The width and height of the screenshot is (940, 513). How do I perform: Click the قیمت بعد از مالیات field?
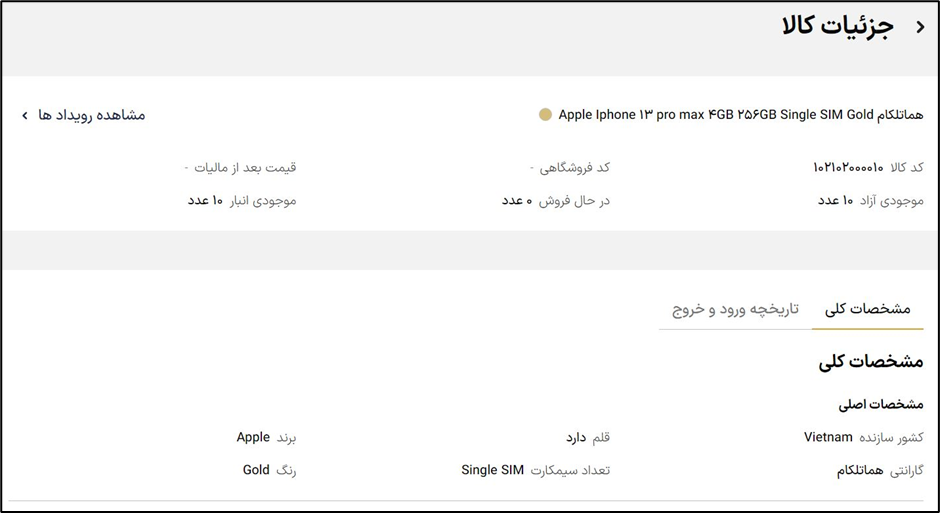240,167
